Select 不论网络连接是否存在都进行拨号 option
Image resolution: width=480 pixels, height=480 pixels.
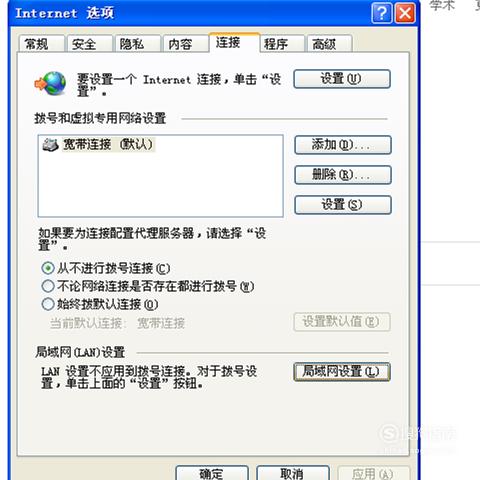pos(48,286)
